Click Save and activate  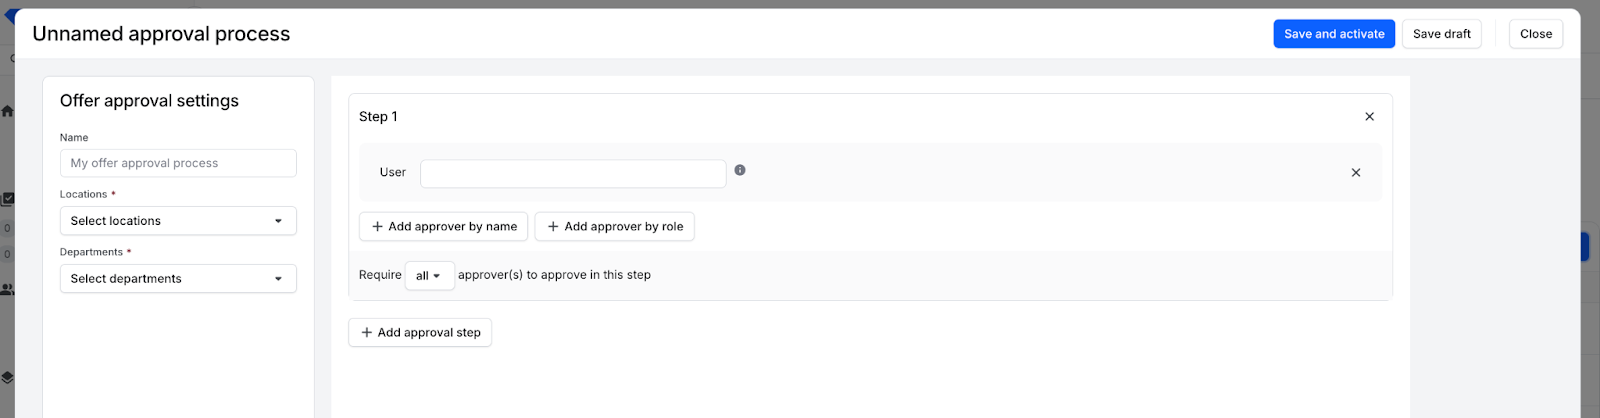[x=1333, y=34]
